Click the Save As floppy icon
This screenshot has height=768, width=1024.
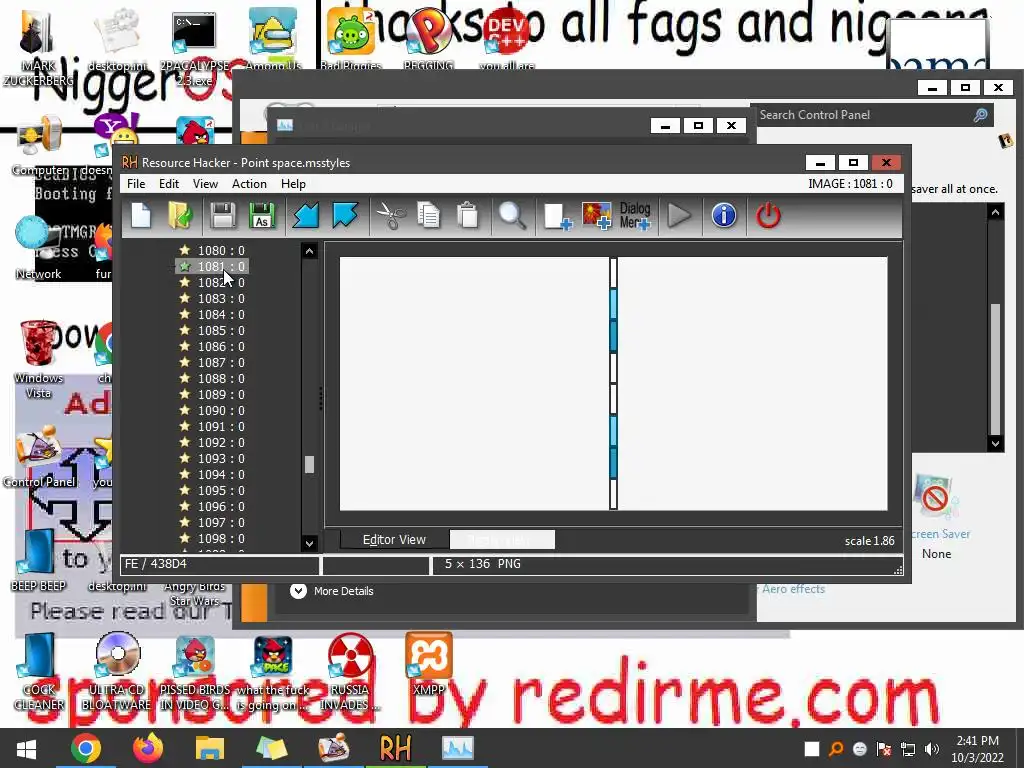click(262, 216)
